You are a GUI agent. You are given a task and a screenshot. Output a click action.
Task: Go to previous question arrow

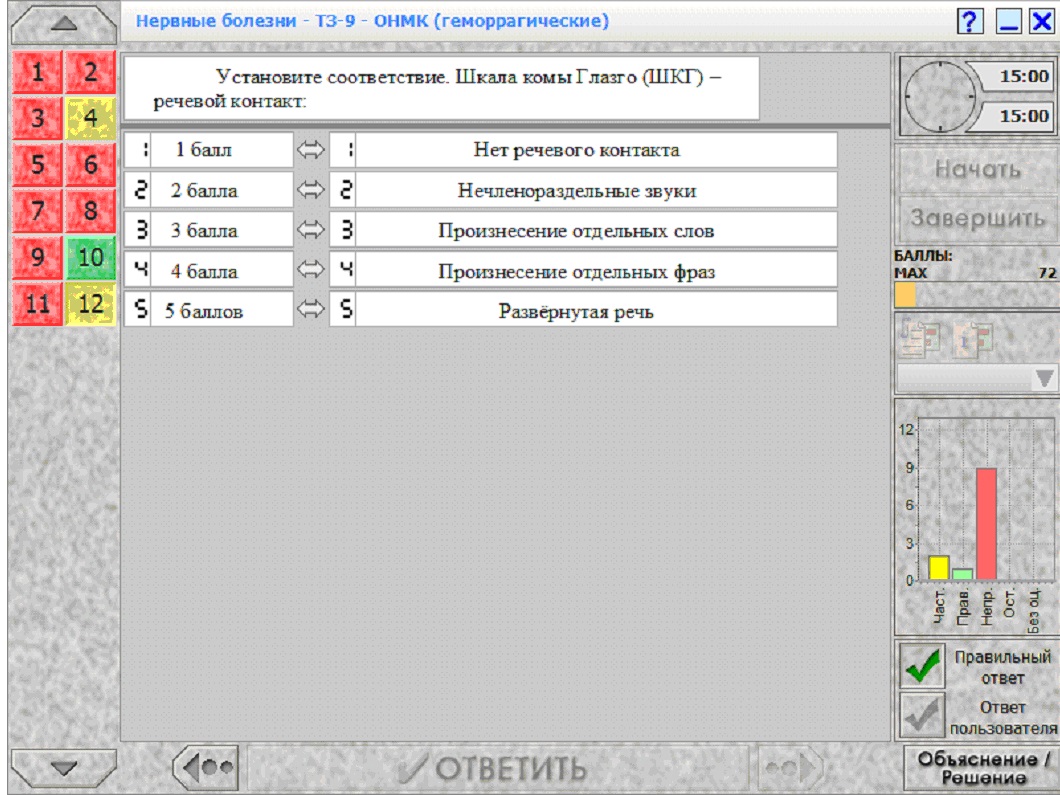pos(206,768)
